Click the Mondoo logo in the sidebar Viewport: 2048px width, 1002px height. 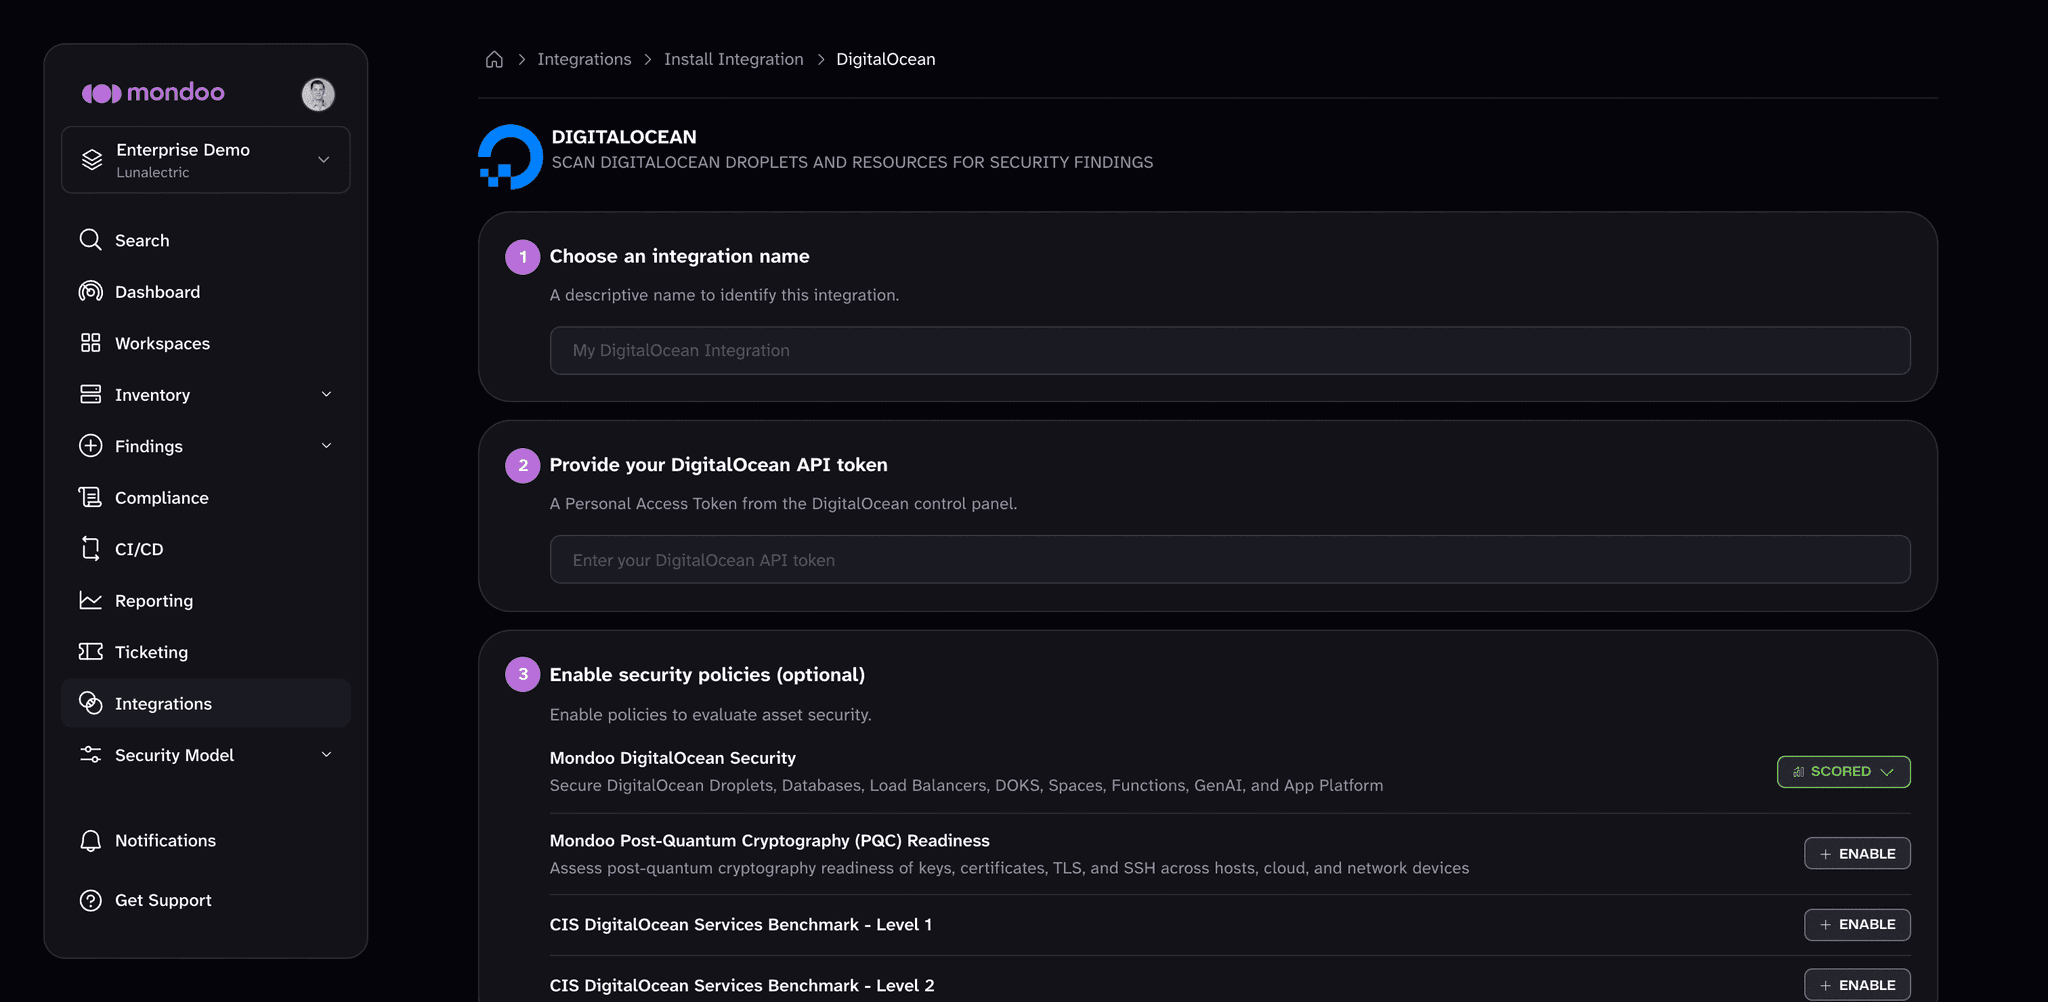(x=153, y=93)
